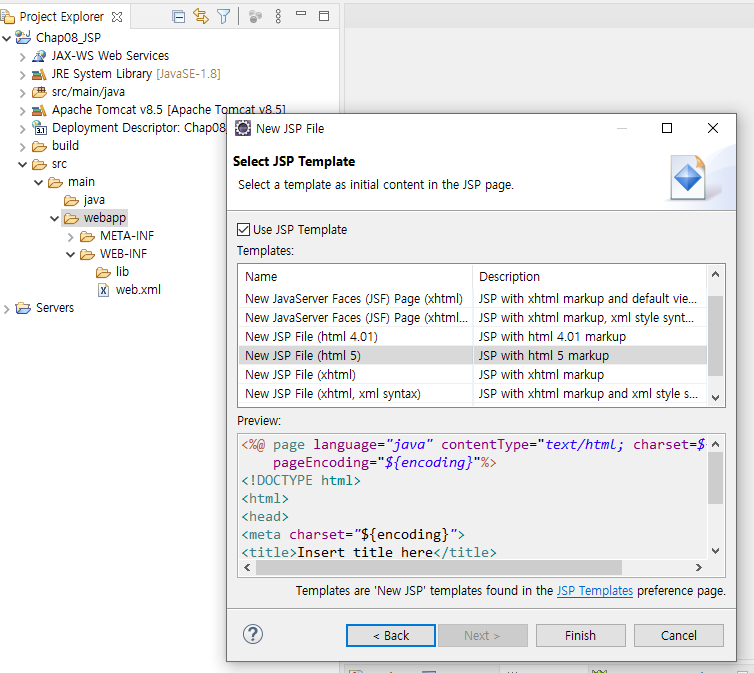Click the lib folder icon

pyautogui.click(x=103, y=273)
